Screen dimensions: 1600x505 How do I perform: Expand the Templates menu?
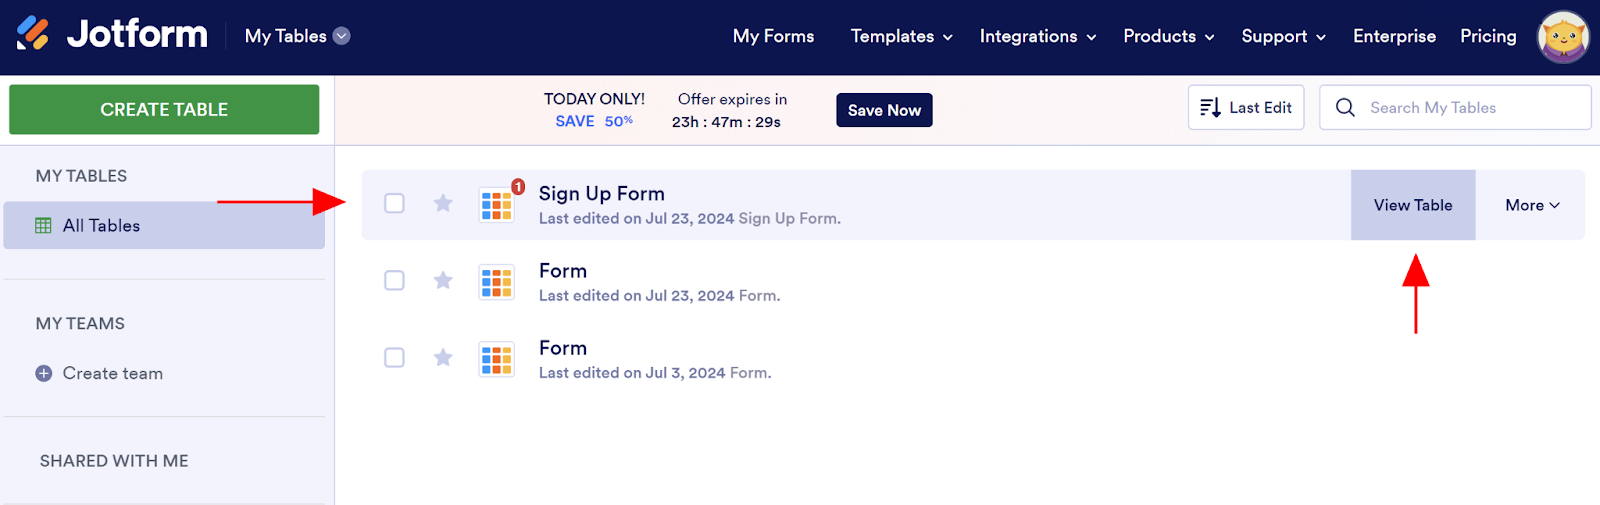click(901, 36)
